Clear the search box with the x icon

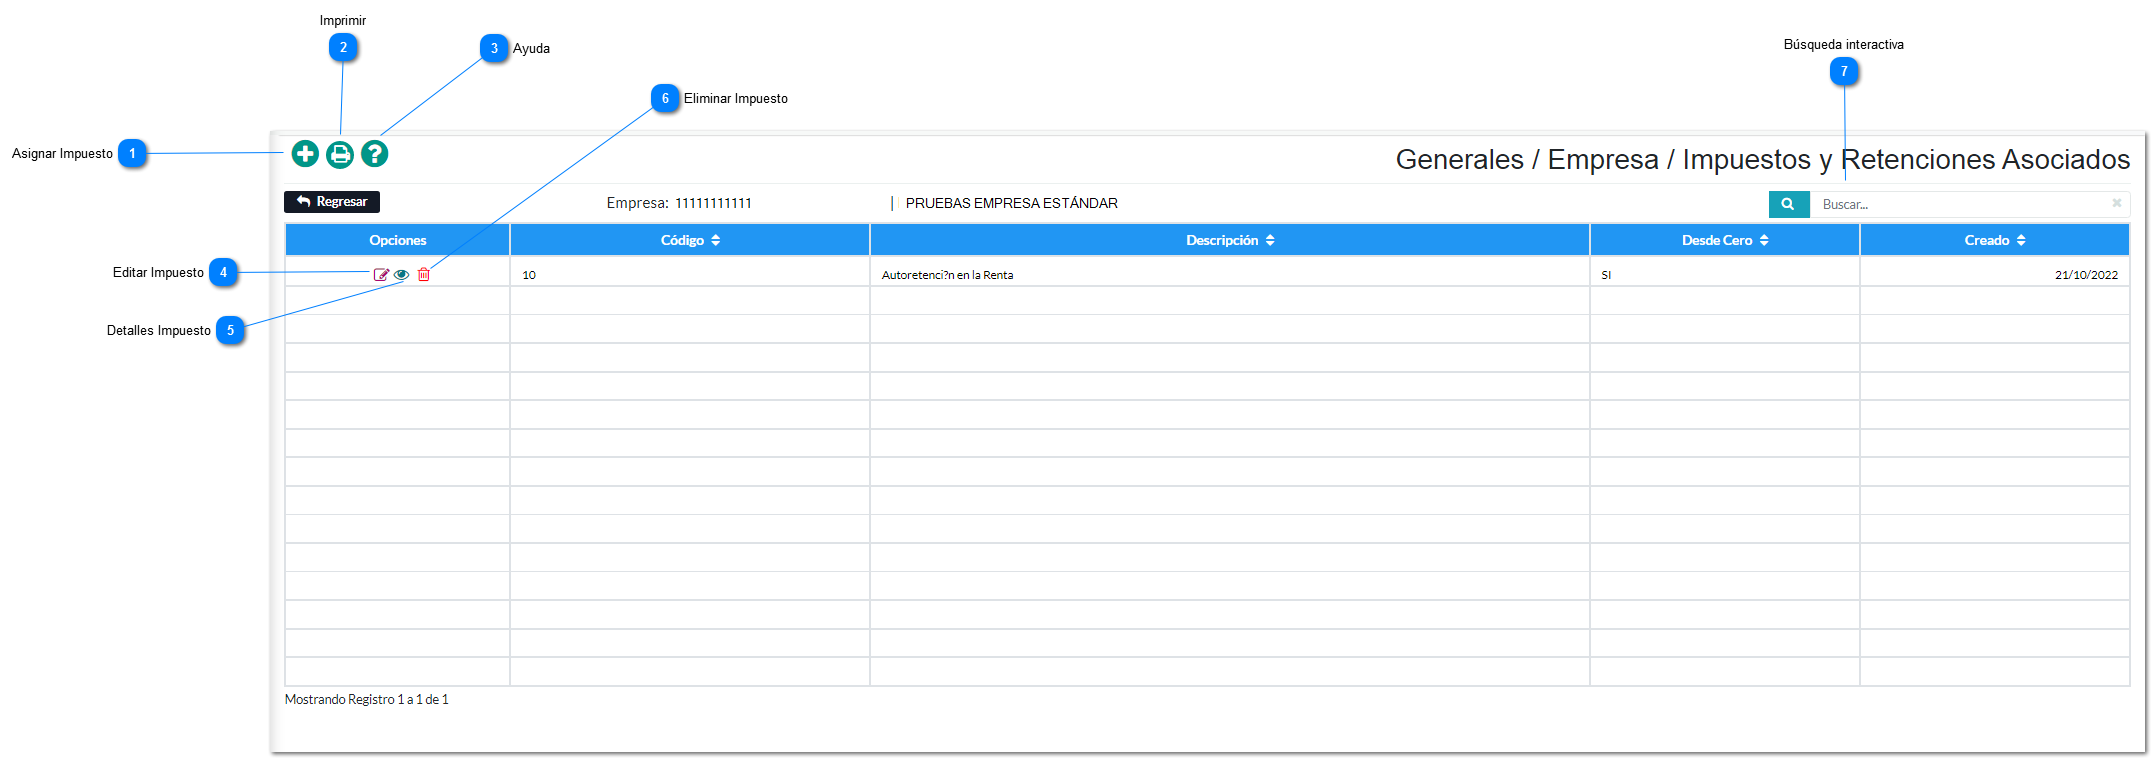pos(2116,203)
